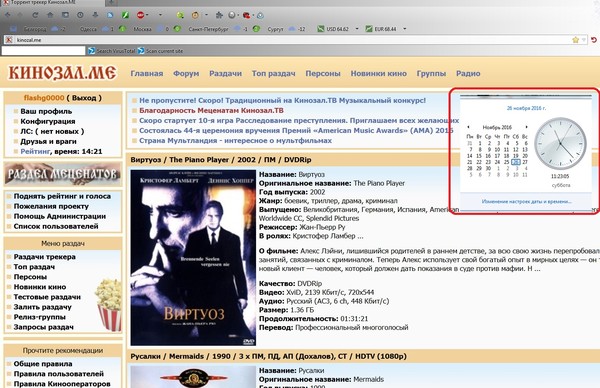Click the downloads arrow toolbar icon
The image size is (600, 388).
click(x=95, y=15)
